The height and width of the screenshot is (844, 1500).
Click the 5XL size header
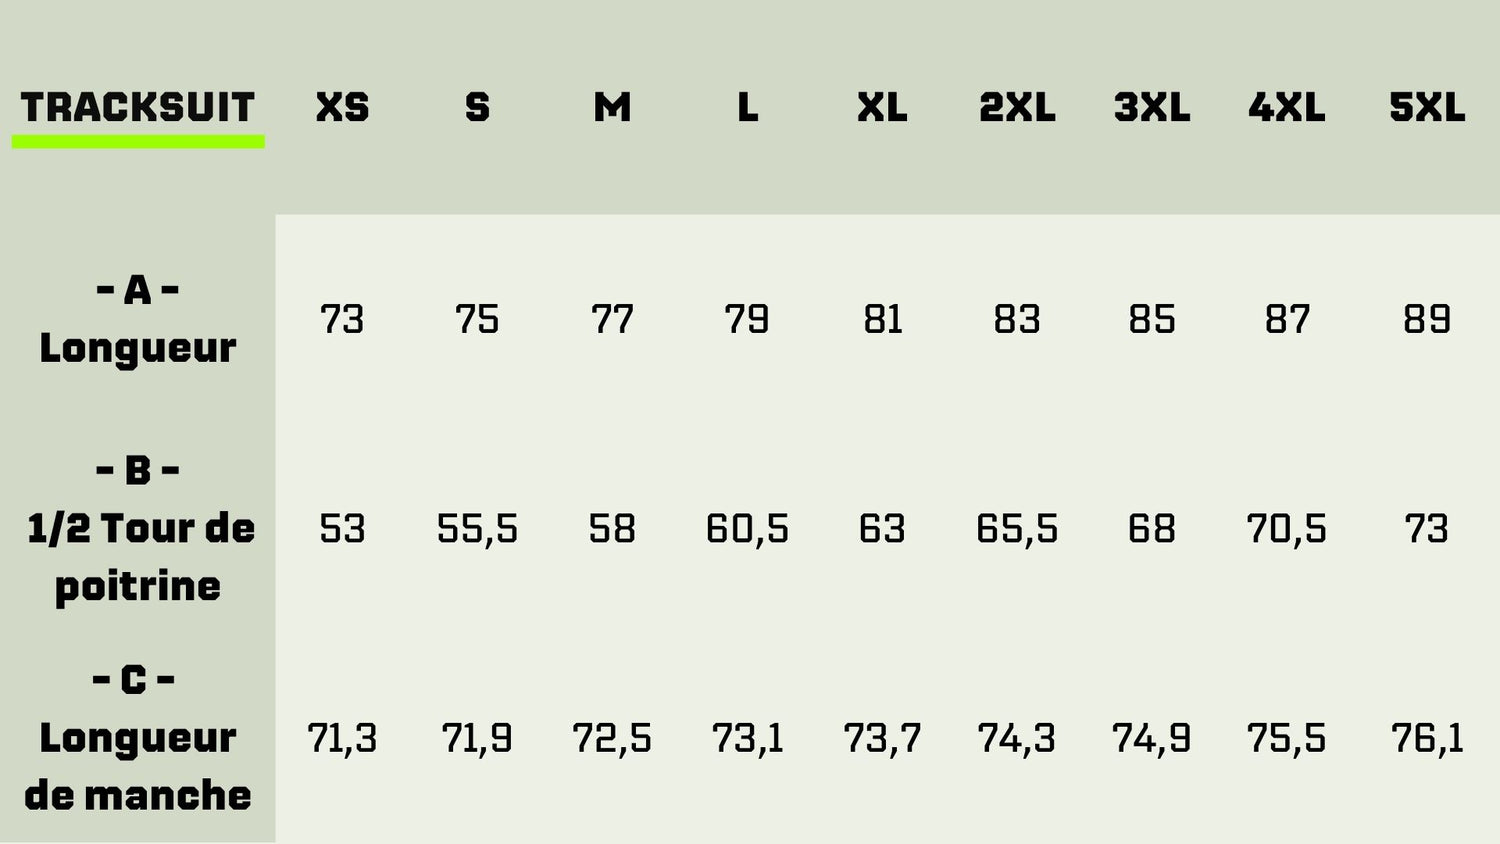click(1427, 107)
